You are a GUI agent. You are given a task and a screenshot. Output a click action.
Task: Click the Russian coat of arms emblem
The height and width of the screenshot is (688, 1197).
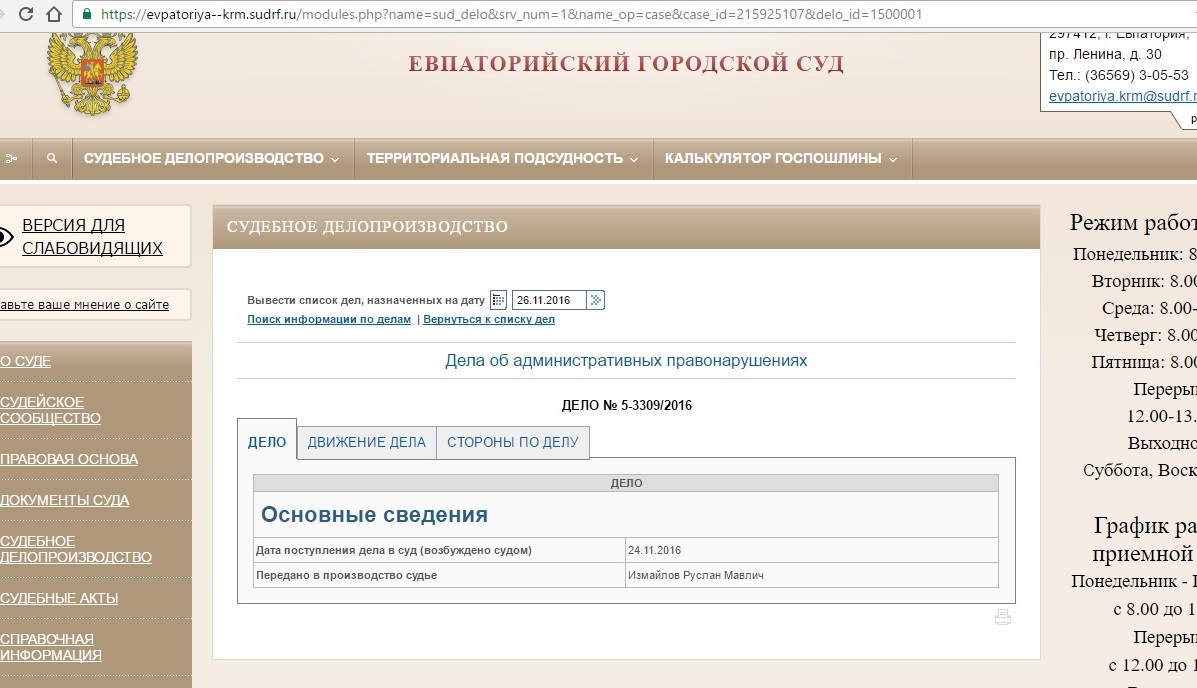[92, 74]
